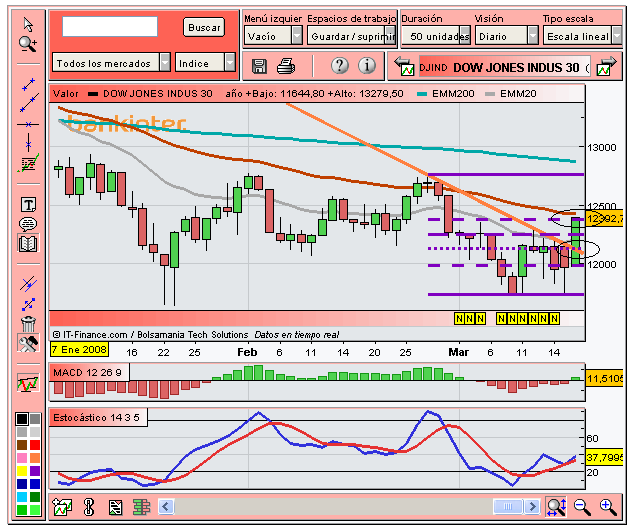
Task: Pick the dark green color swatch
Action: (35, 497)
